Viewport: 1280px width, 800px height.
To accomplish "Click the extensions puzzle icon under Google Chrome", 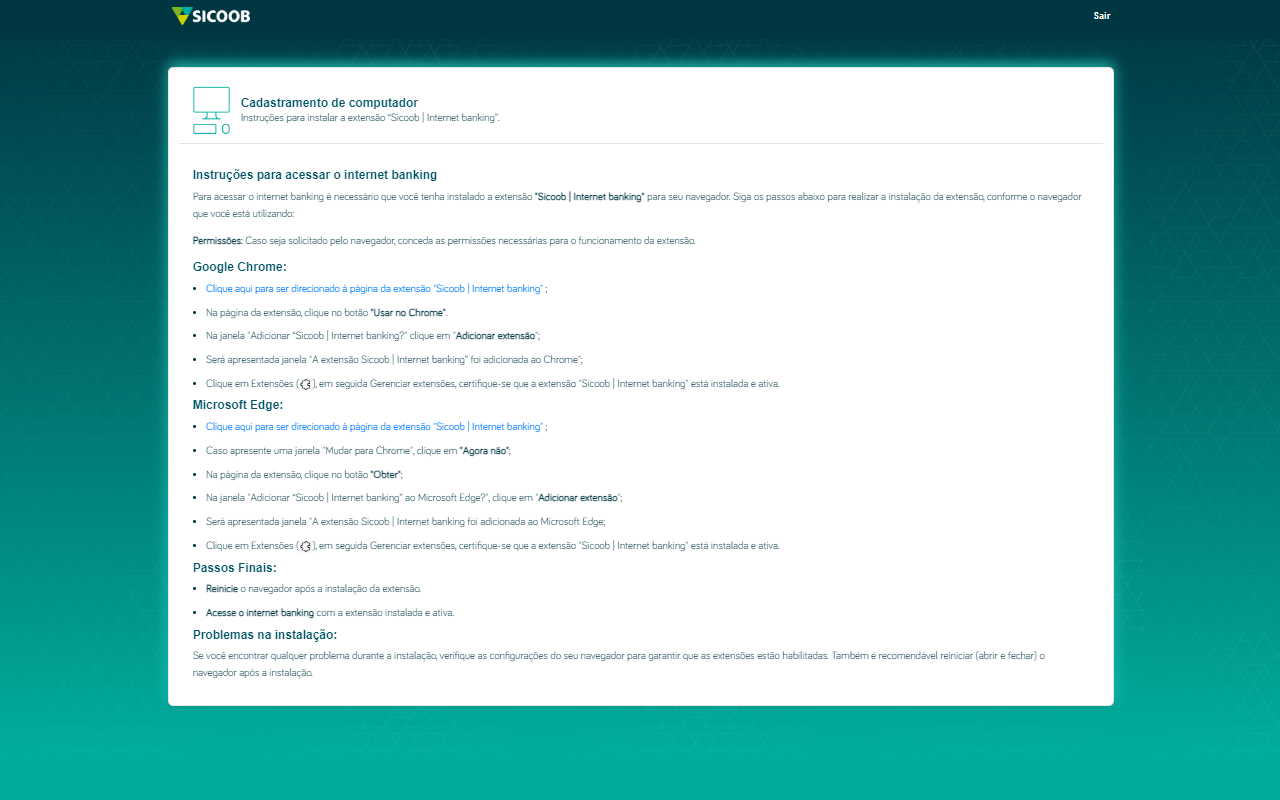I will (x=306, y=384).
